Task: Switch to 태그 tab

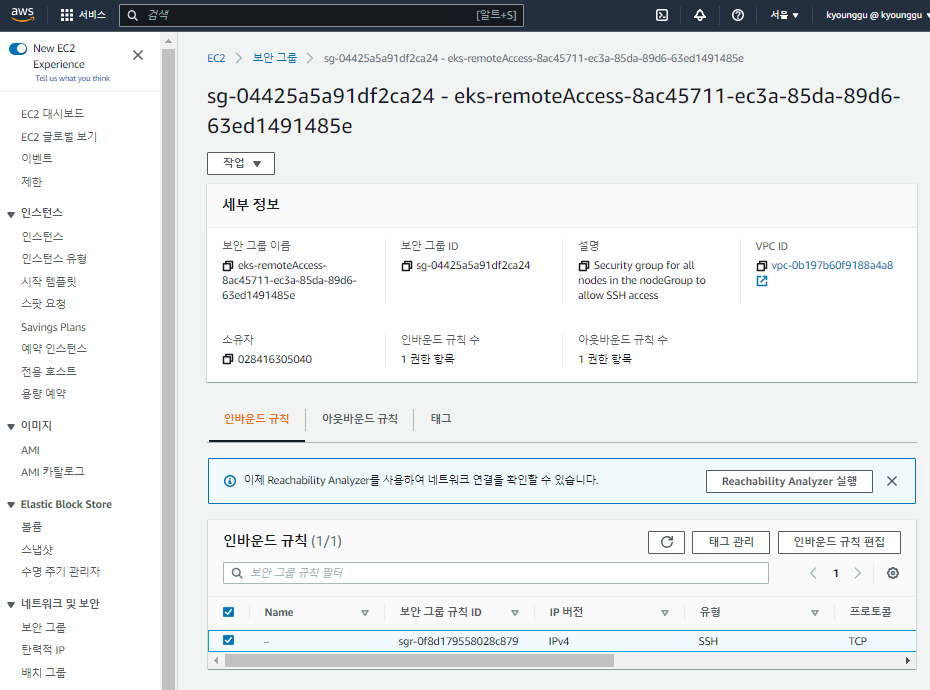Action: click(441, 419)
